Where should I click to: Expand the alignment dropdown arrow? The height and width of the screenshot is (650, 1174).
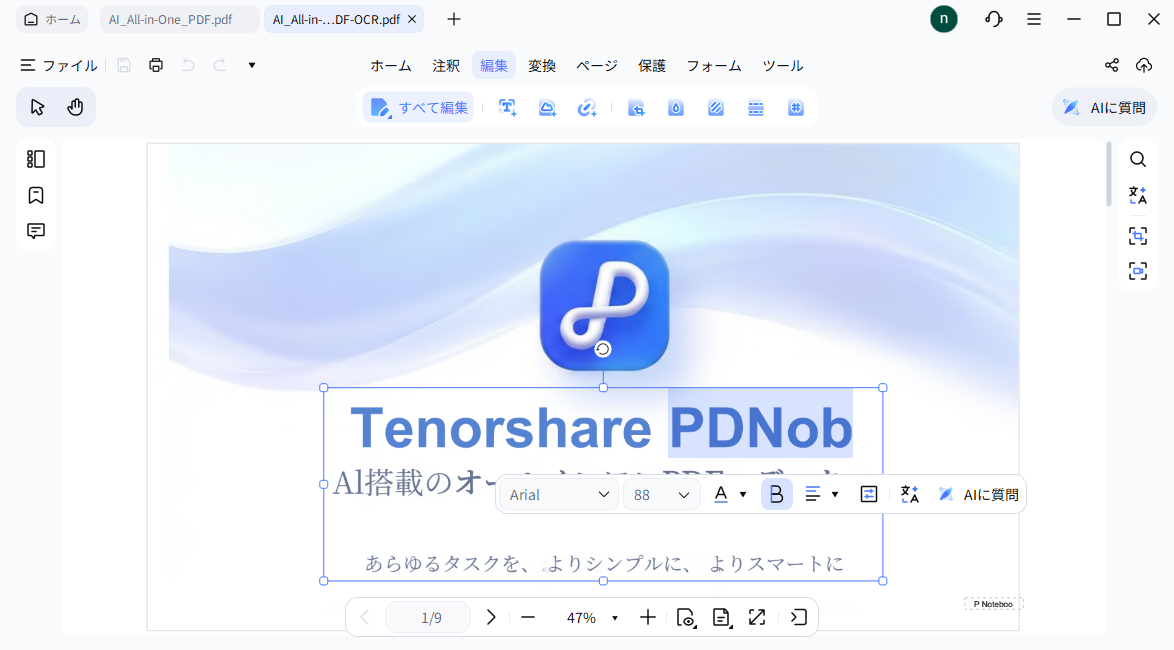(835, 494)
